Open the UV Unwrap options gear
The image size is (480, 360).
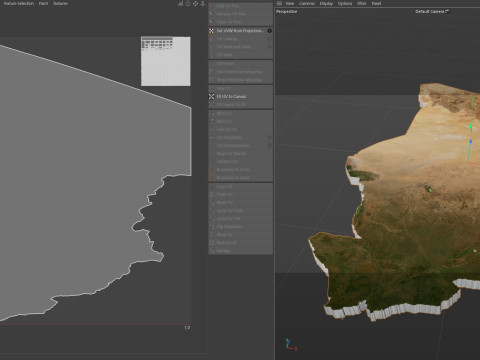coord(269,39)
